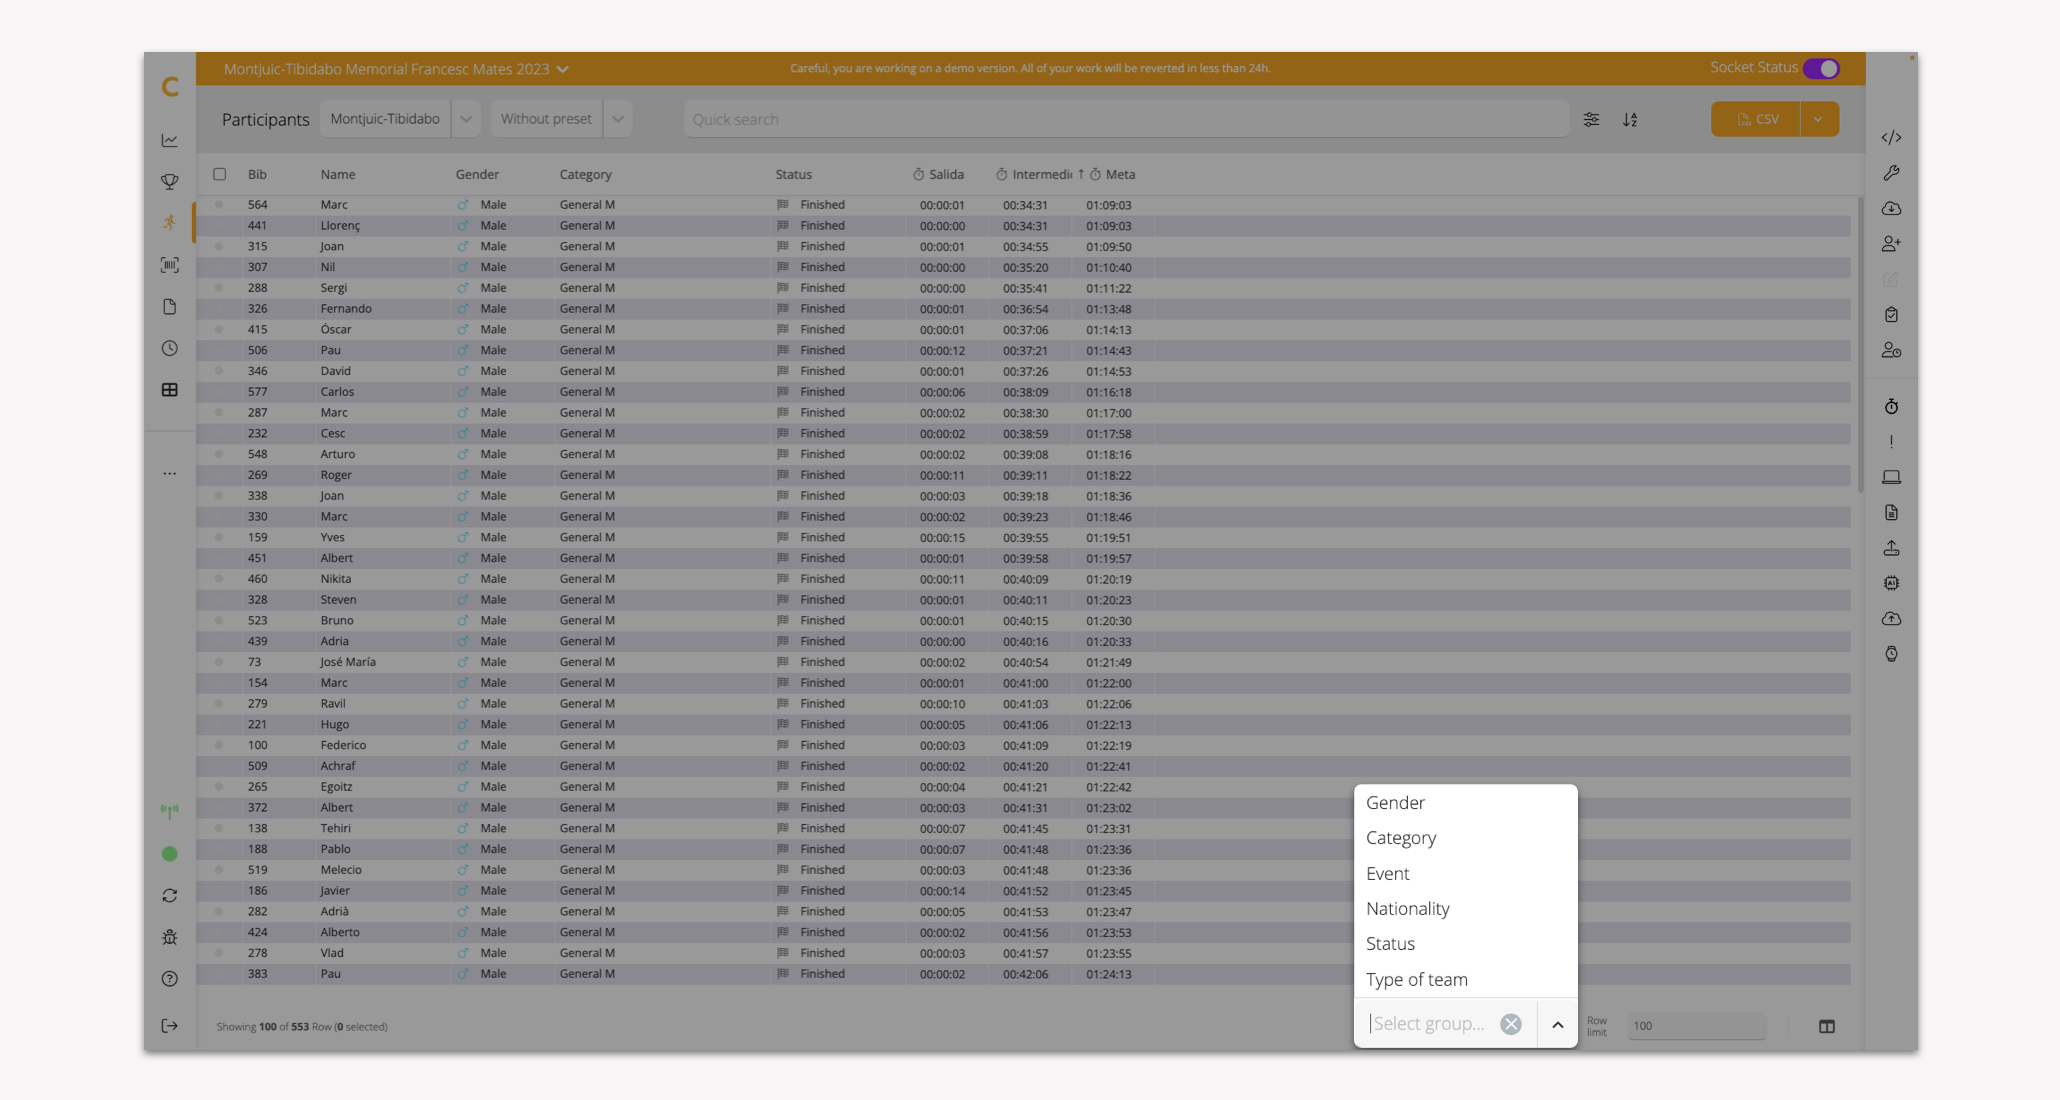Click the antenna signal icon
Screen dimensions: 2060x1100
[170, 811]
